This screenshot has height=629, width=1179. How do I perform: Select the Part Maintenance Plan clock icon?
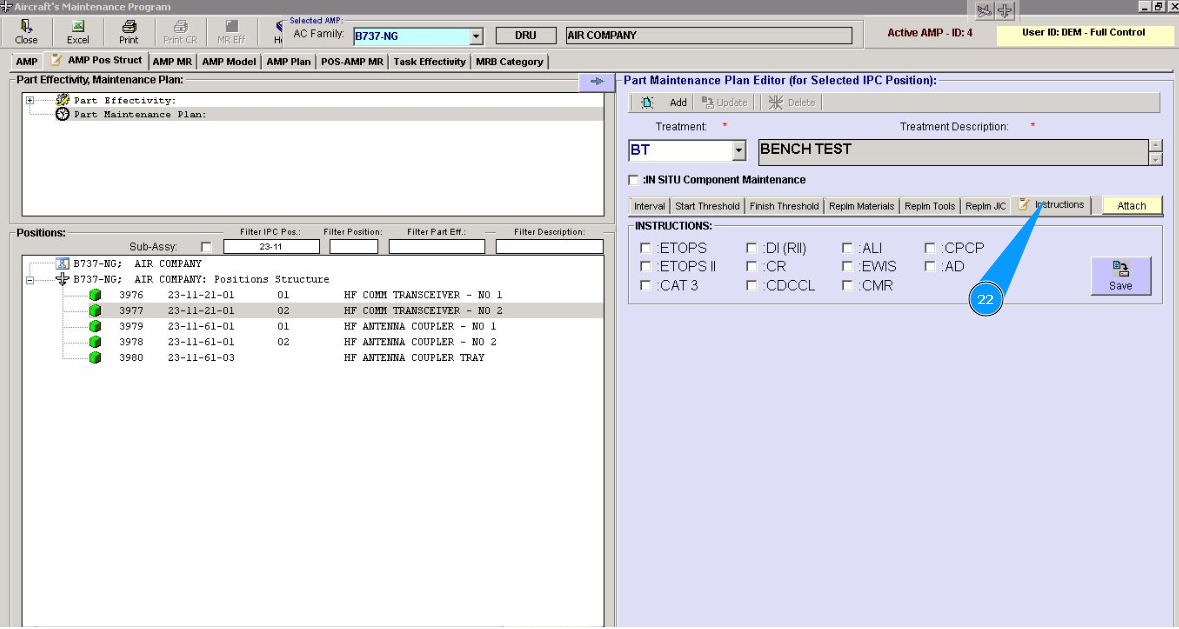(63, 115)
